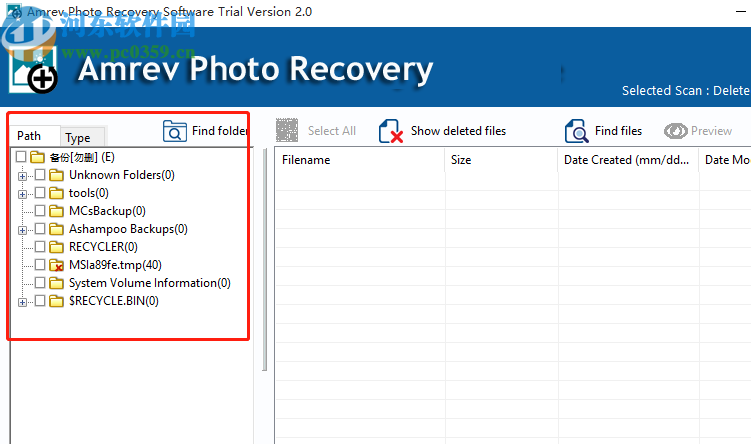751x444 pixels.
Task: Click the Find folder magnifier icon
Action: click(x=174, y=131)
